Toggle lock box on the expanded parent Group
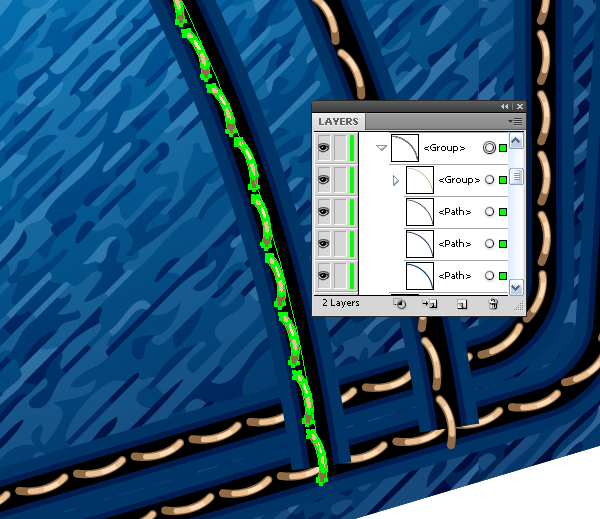Screen dimensions: 600x519 340,148
